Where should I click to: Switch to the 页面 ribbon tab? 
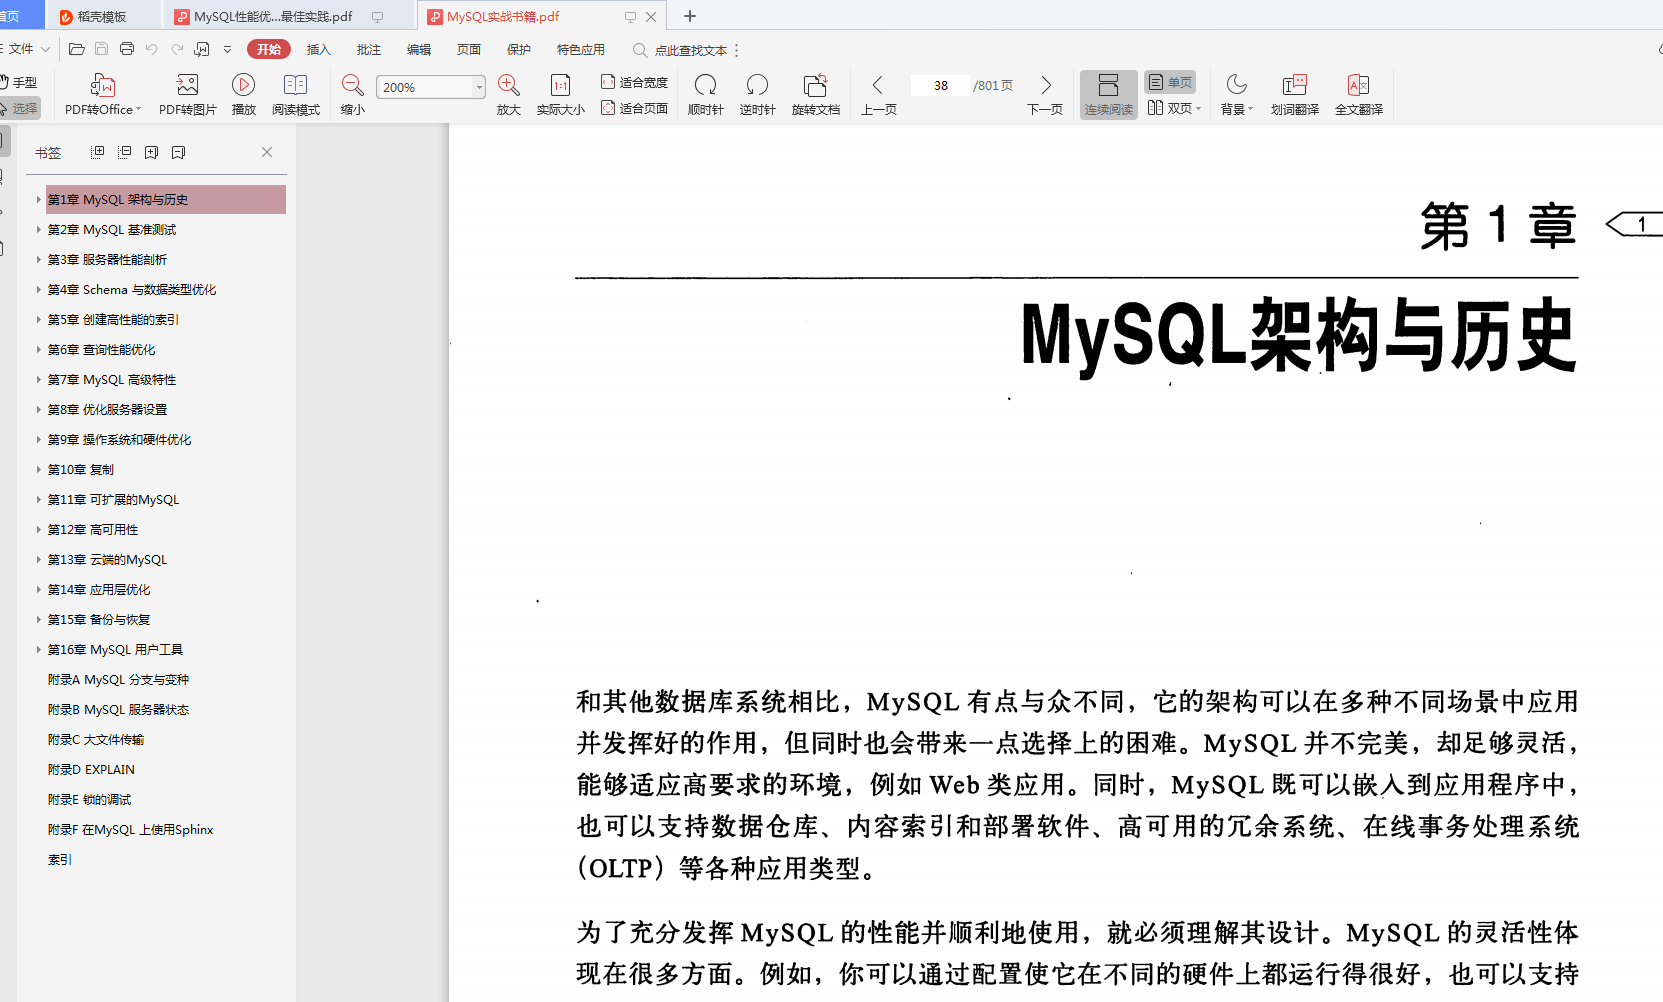click(468, 49)
